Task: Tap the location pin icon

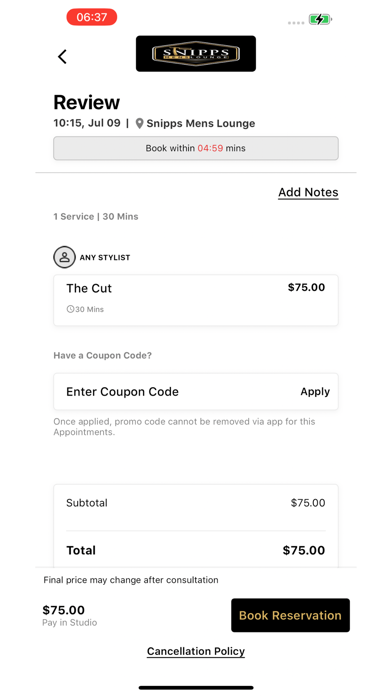Action: coord(139,123)
